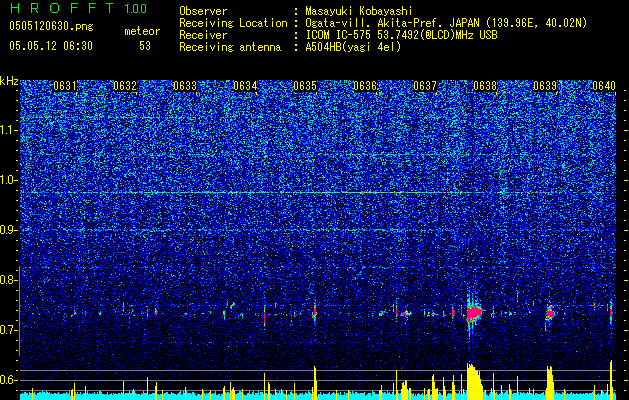
Task: Click the 0.7 kHz axis label
Action: (x=9, y=330)
